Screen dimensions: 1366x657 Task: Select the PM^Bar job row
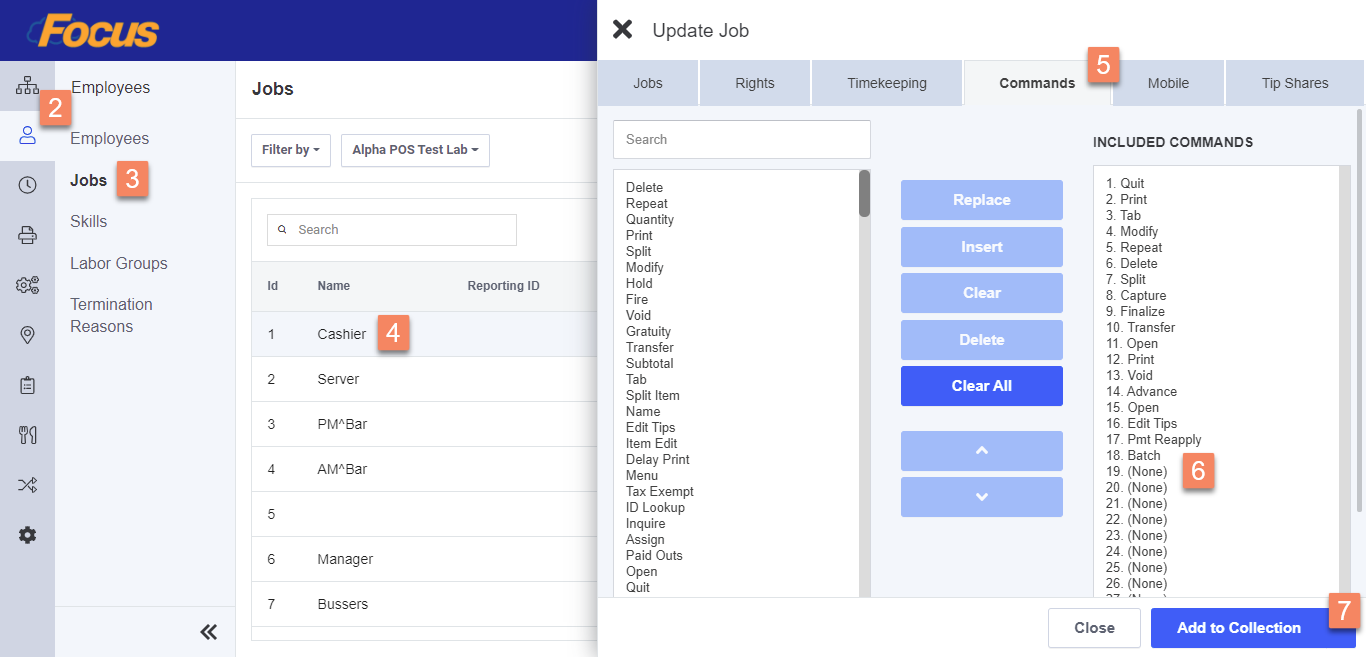(424, 424)
